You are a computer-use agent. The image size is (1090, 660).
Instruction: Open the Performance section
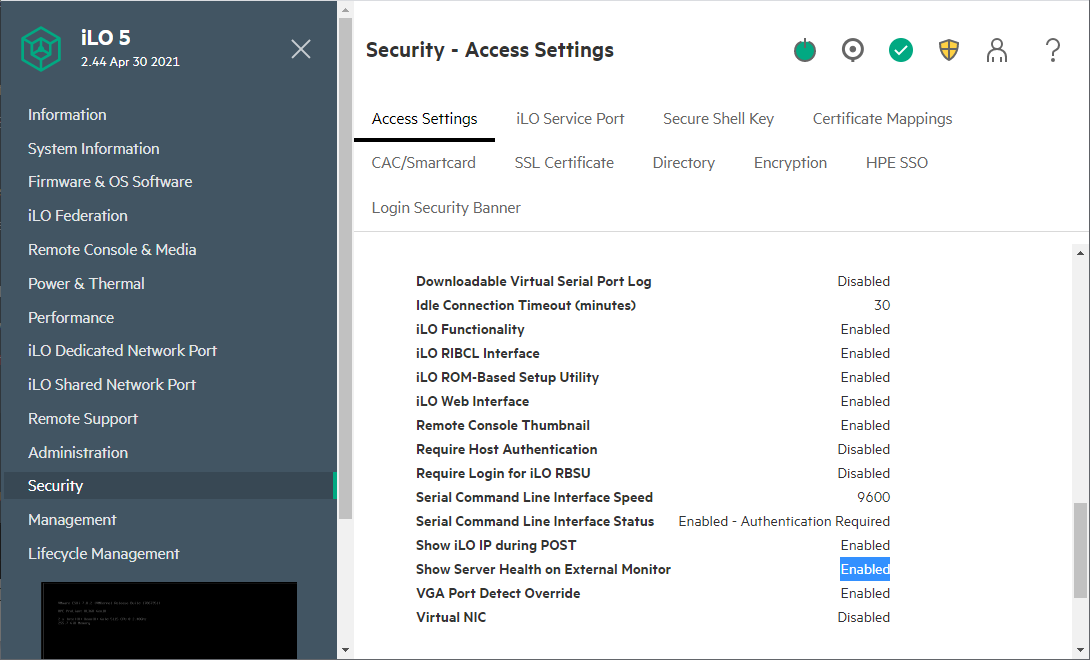point(70,318)
